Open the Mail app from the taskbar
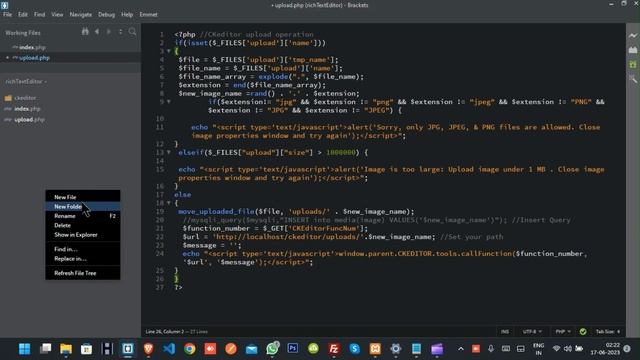This screenshot has height=360, width=640. click(x=251, y=349)
